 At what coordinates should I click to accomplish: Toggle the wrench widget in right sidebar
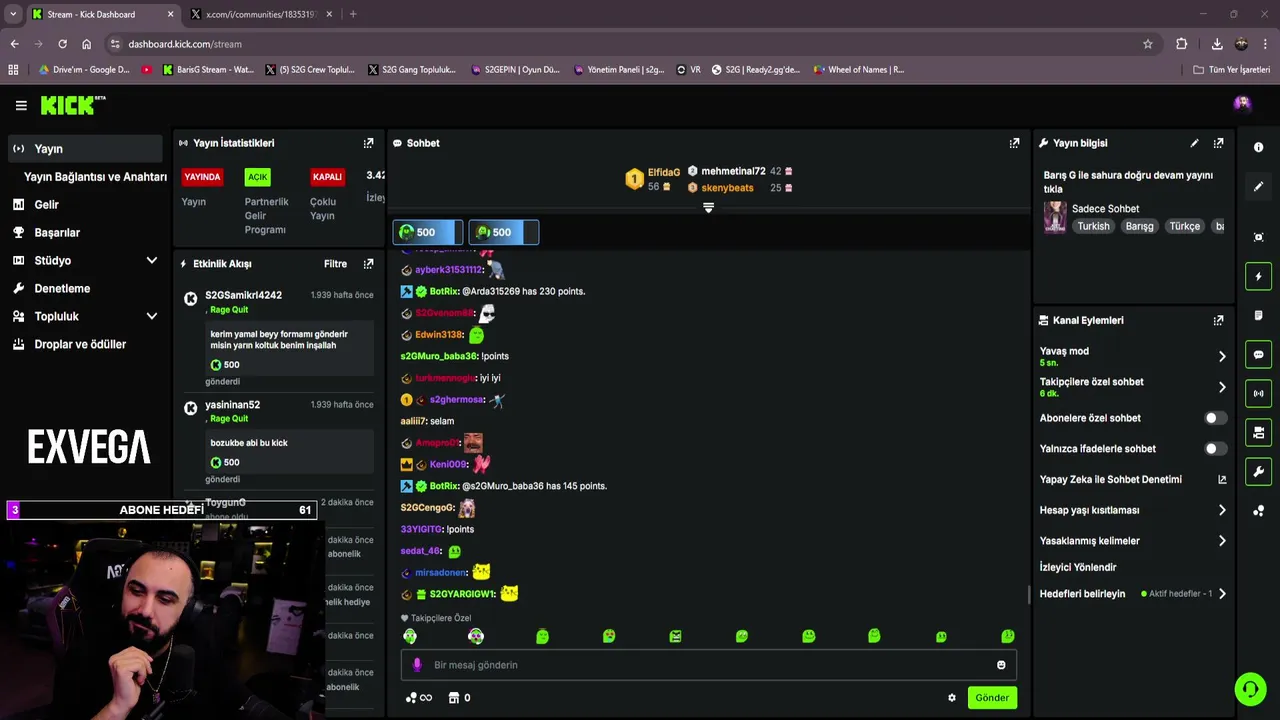tap(1258, 471)
